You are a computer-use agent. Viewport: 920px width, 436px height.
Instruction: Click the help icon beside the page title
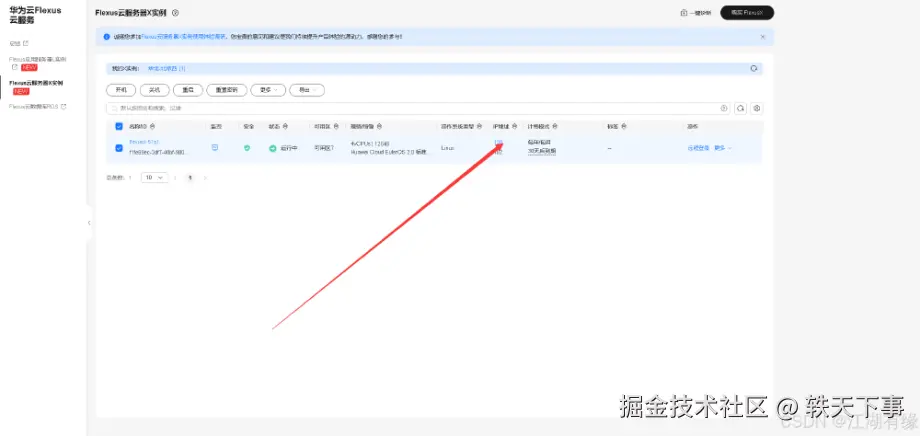point(175,13)
